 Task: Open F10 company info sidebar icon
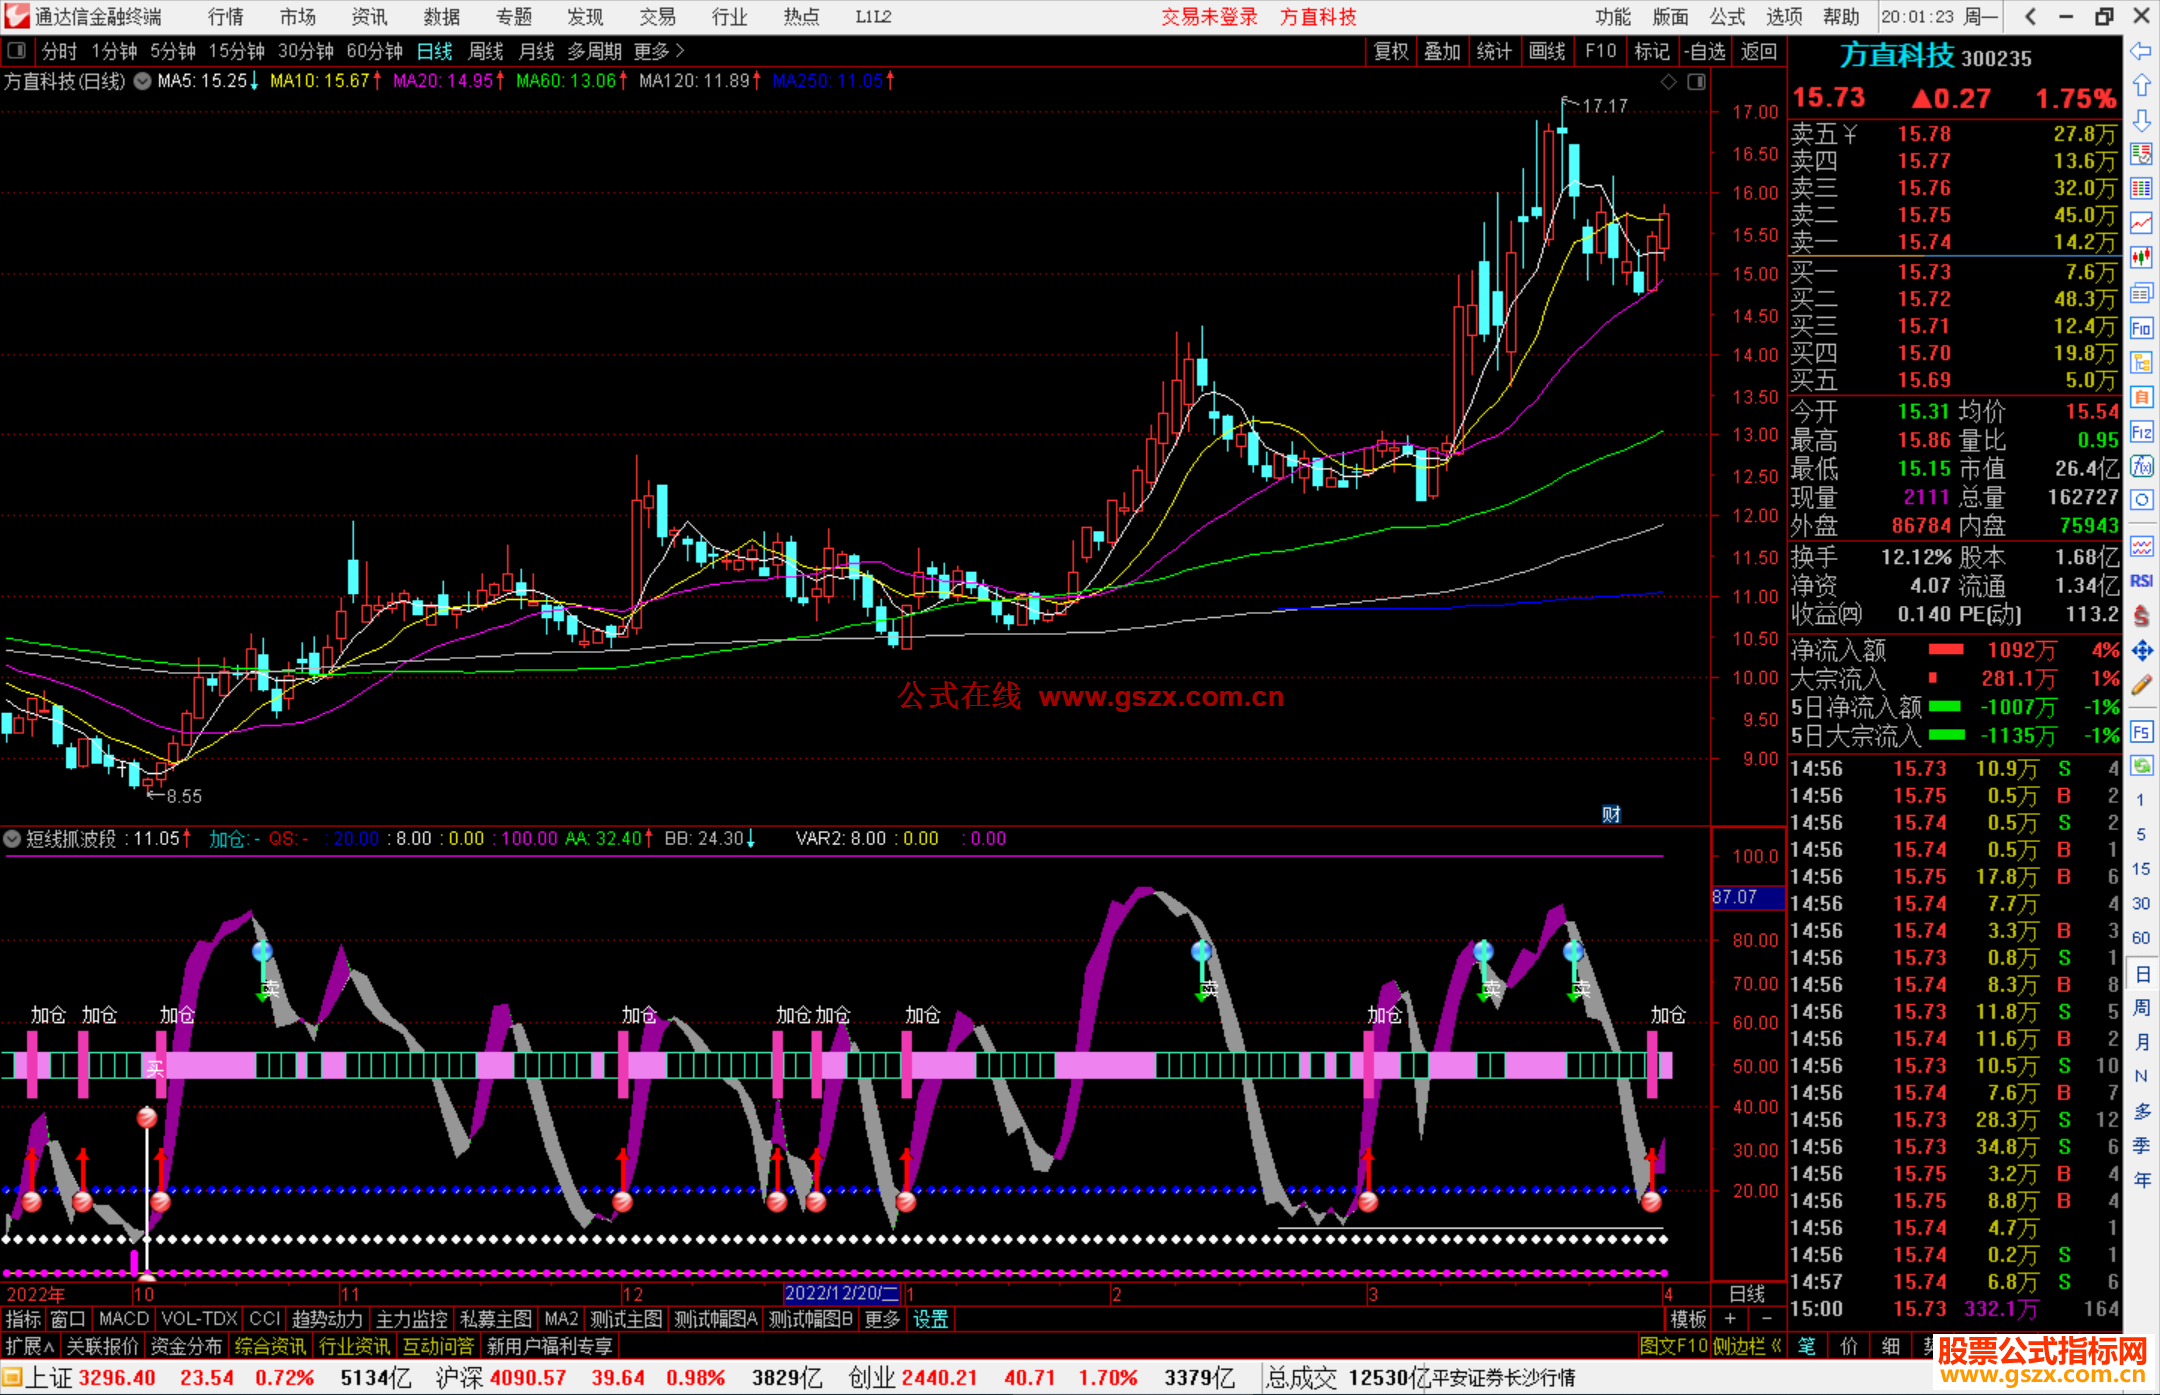pyautogui.click(x=2141, y=328)
